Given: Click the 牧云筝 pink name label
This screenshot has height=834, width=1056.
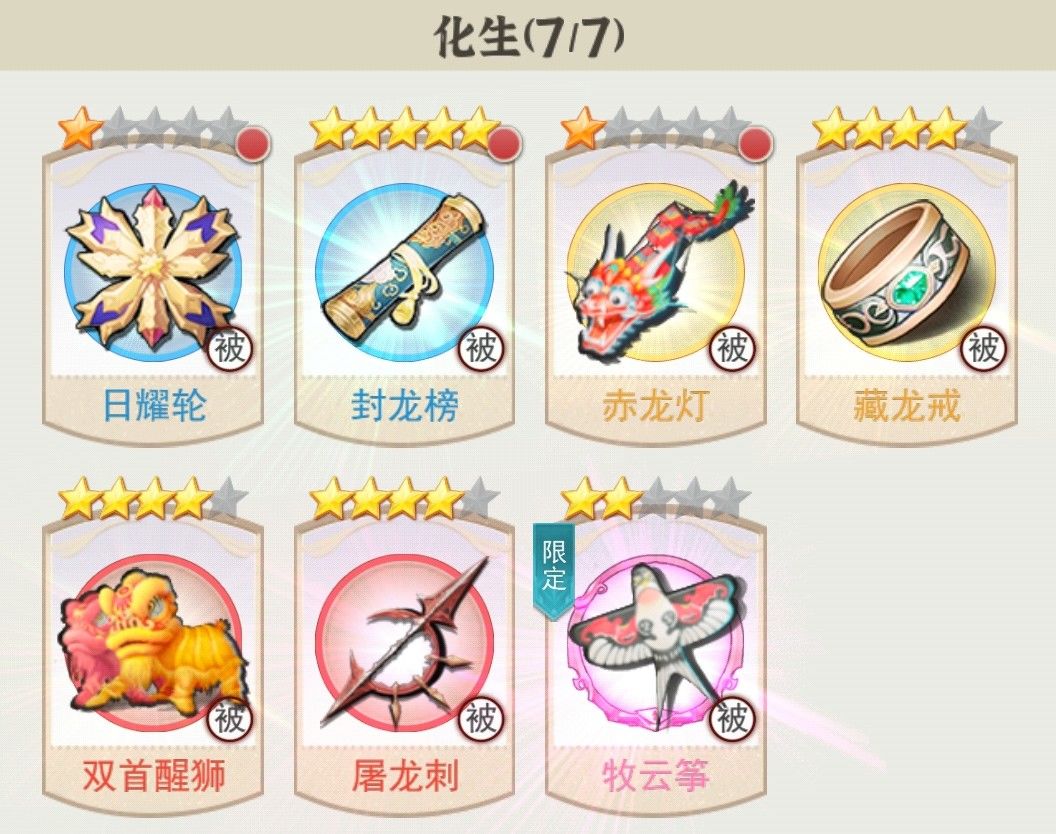Looking at the screenshot, I should click(657, 775).
